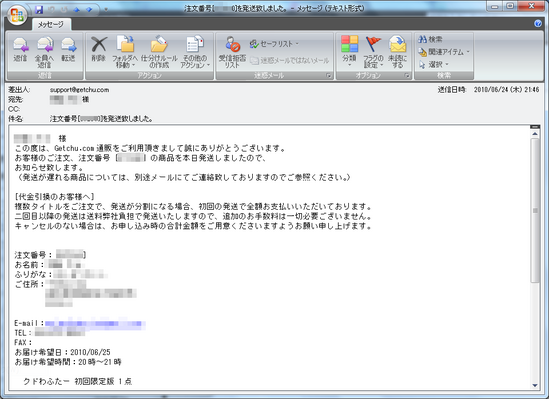Open the 選択 dropdown
549x399 pixels.
pos(433,64)
